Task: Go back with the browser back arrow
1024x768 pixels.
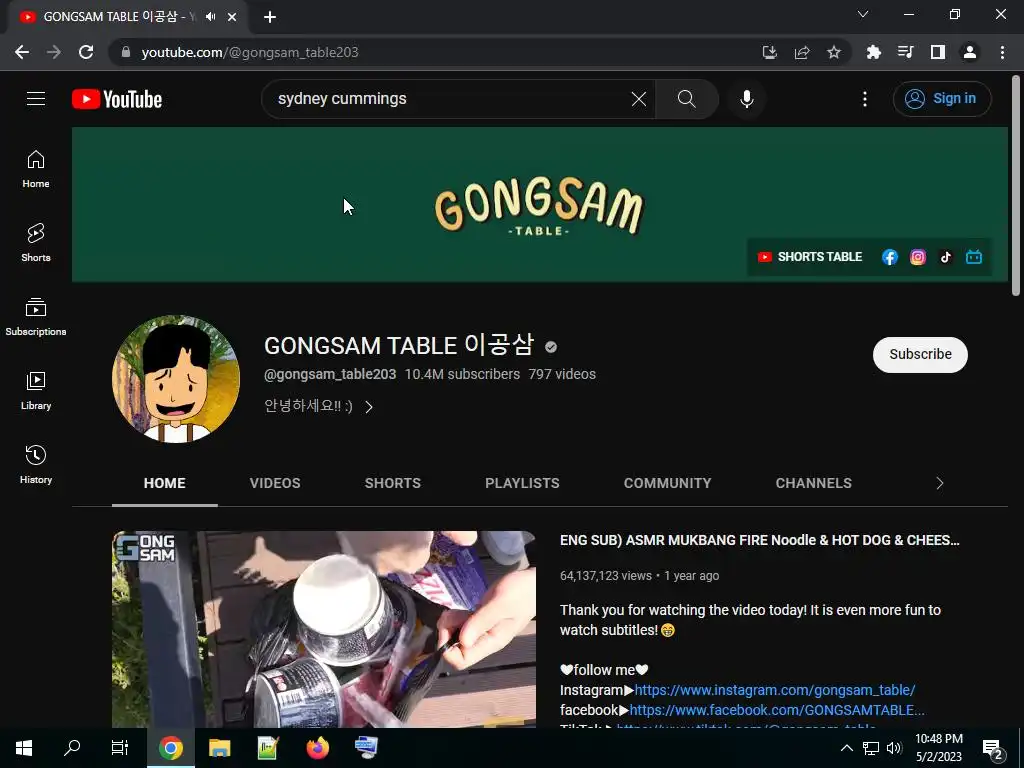Action: click(x=22, y=52)
